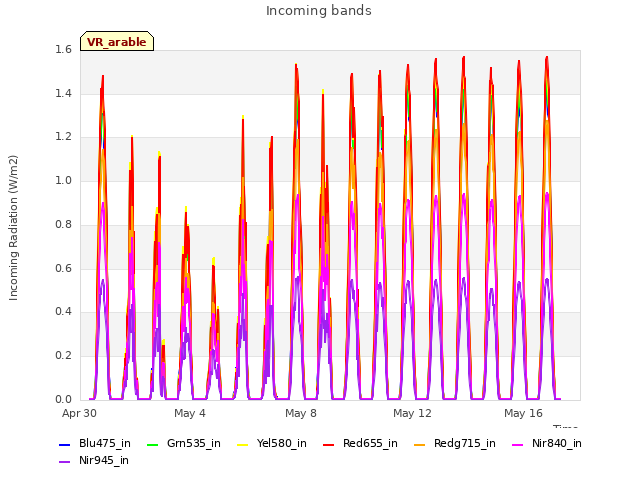Viewport: 640px width, 480px height.
Task: Click the May 16 x-axis tick label
Action: (x=523, y=413)
